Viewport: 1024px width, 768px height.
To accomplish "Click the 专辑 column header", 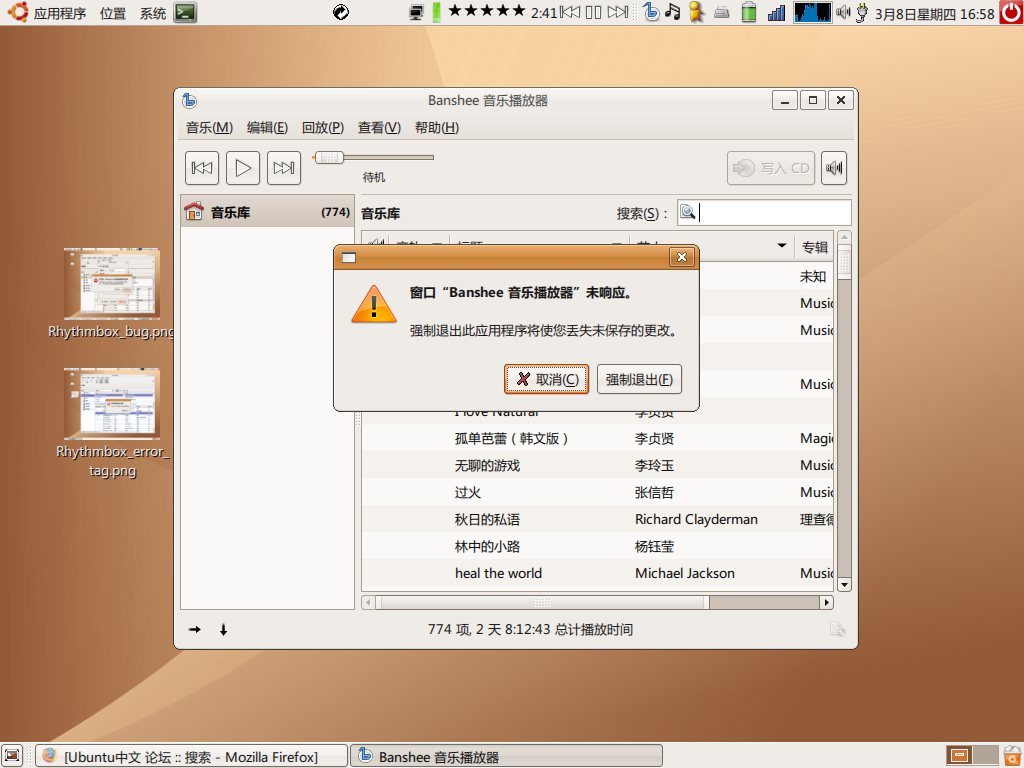I will [814, 247].
